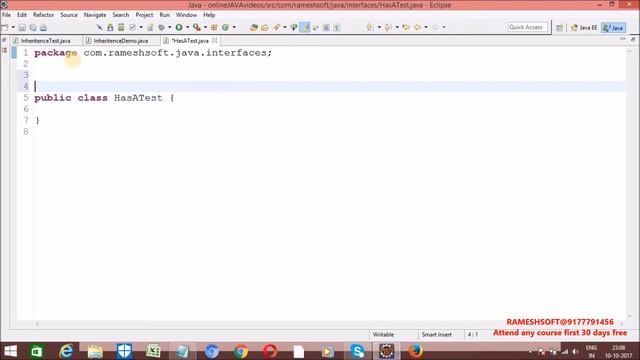
Task: Open the Next Annotation dropdown arrow
Action: [379, 27]
